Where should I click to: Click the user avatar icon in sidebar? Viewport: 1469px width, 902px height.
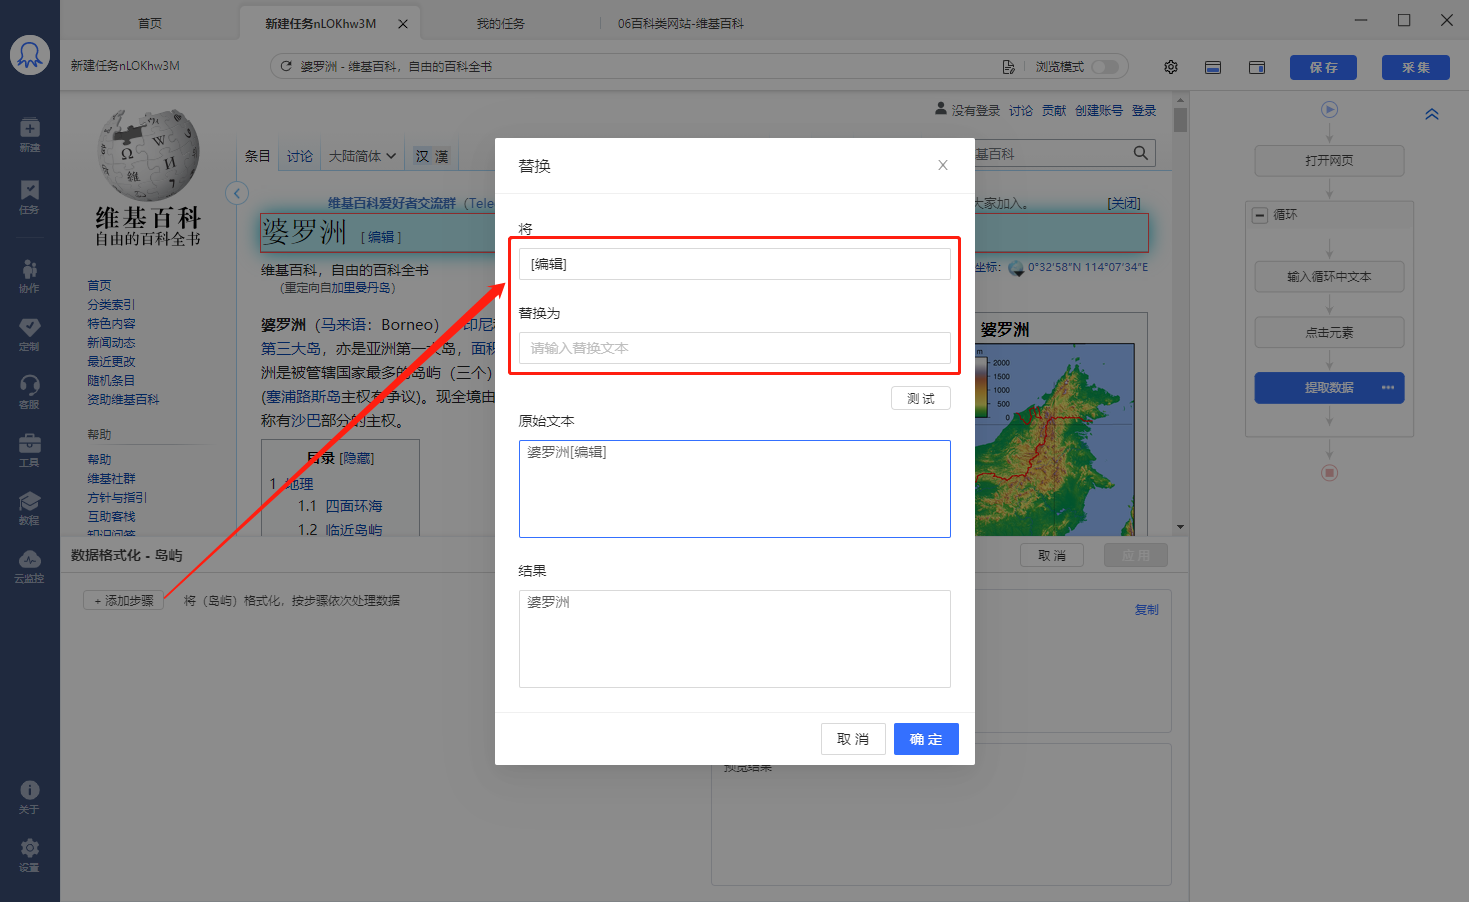30,55
